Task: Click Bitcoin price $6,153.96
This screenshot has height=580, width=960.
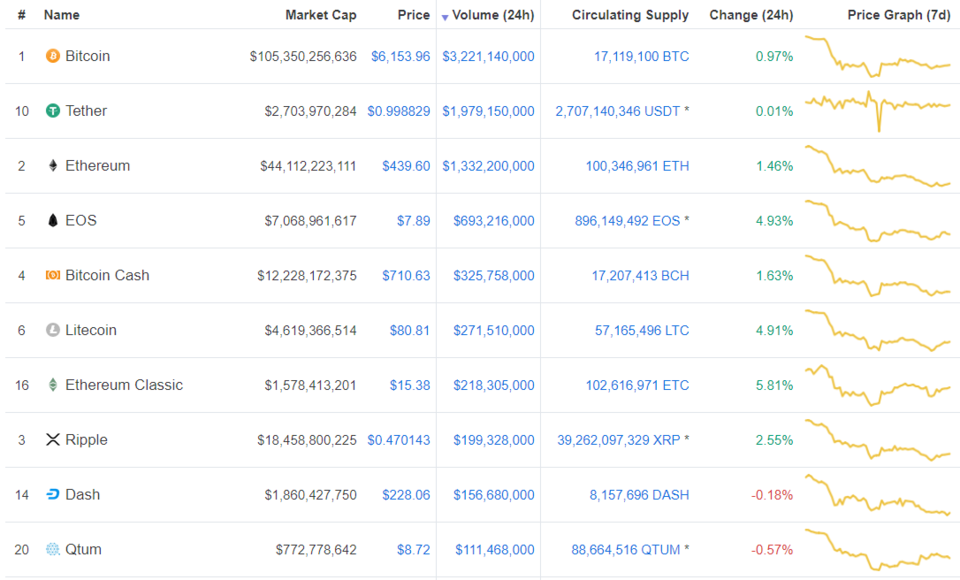Action: 400,56
